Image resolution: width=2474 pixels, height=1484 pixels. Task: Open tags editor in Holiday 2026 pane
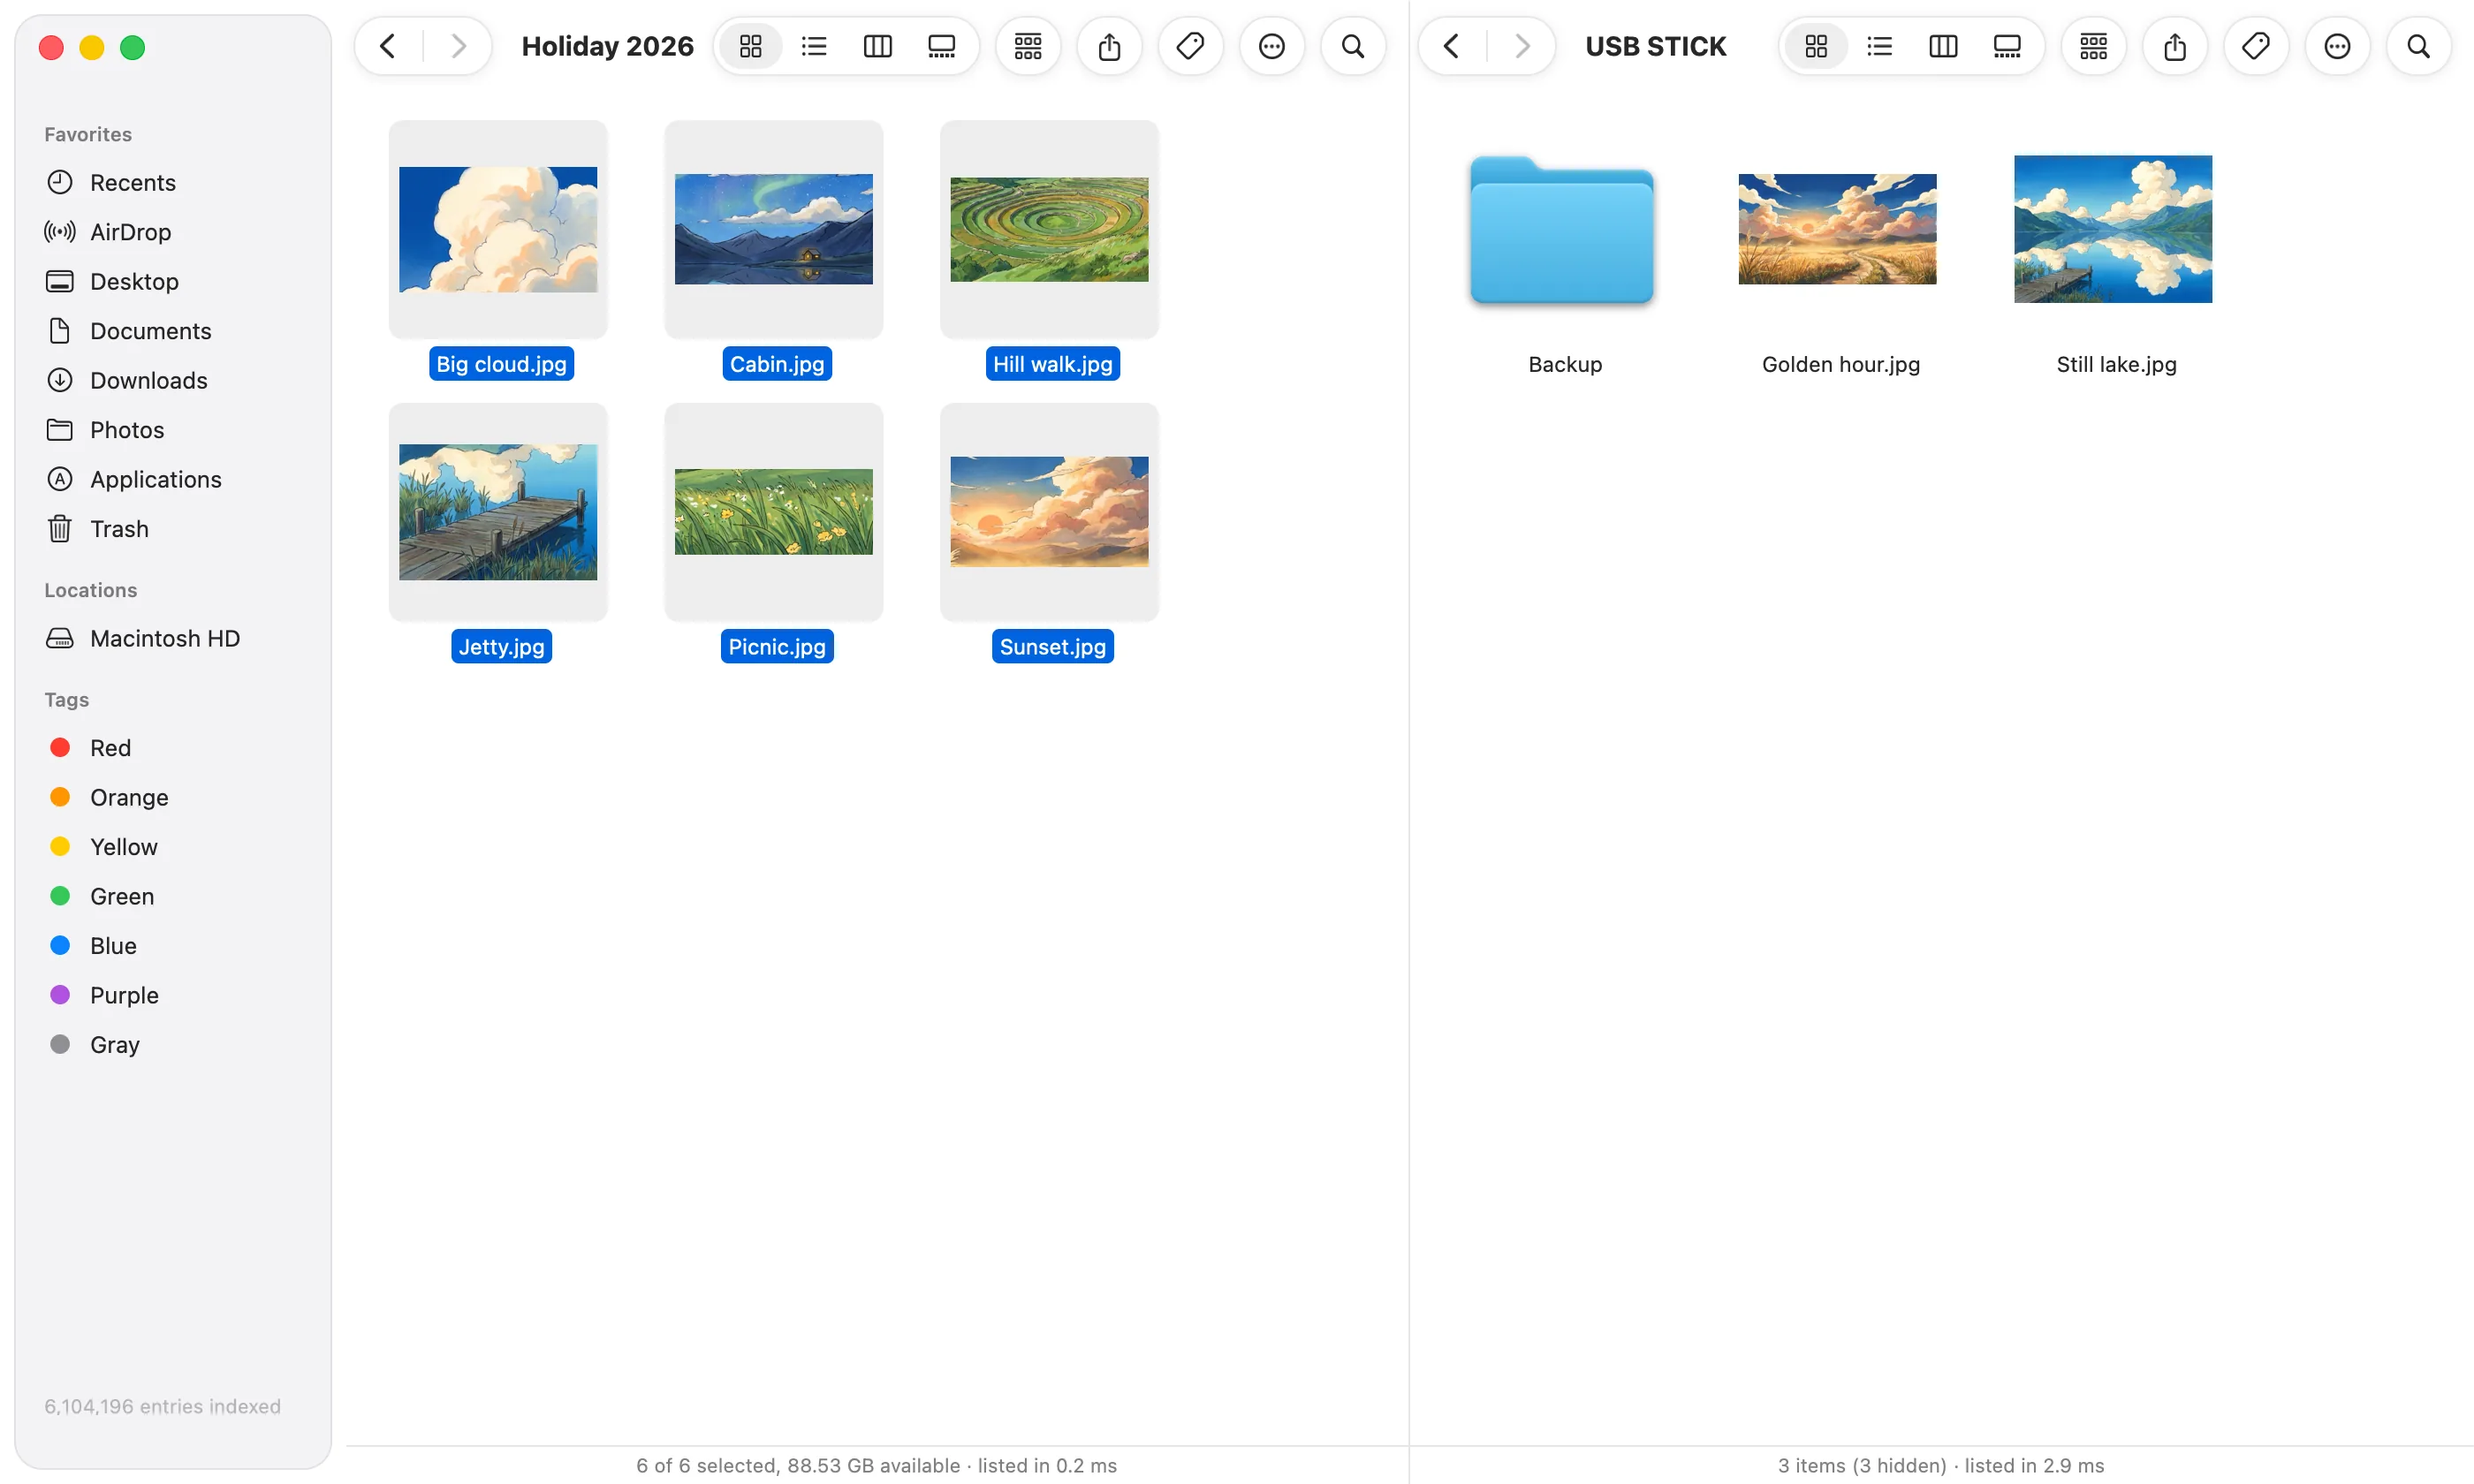click(x=1190, y=46)
